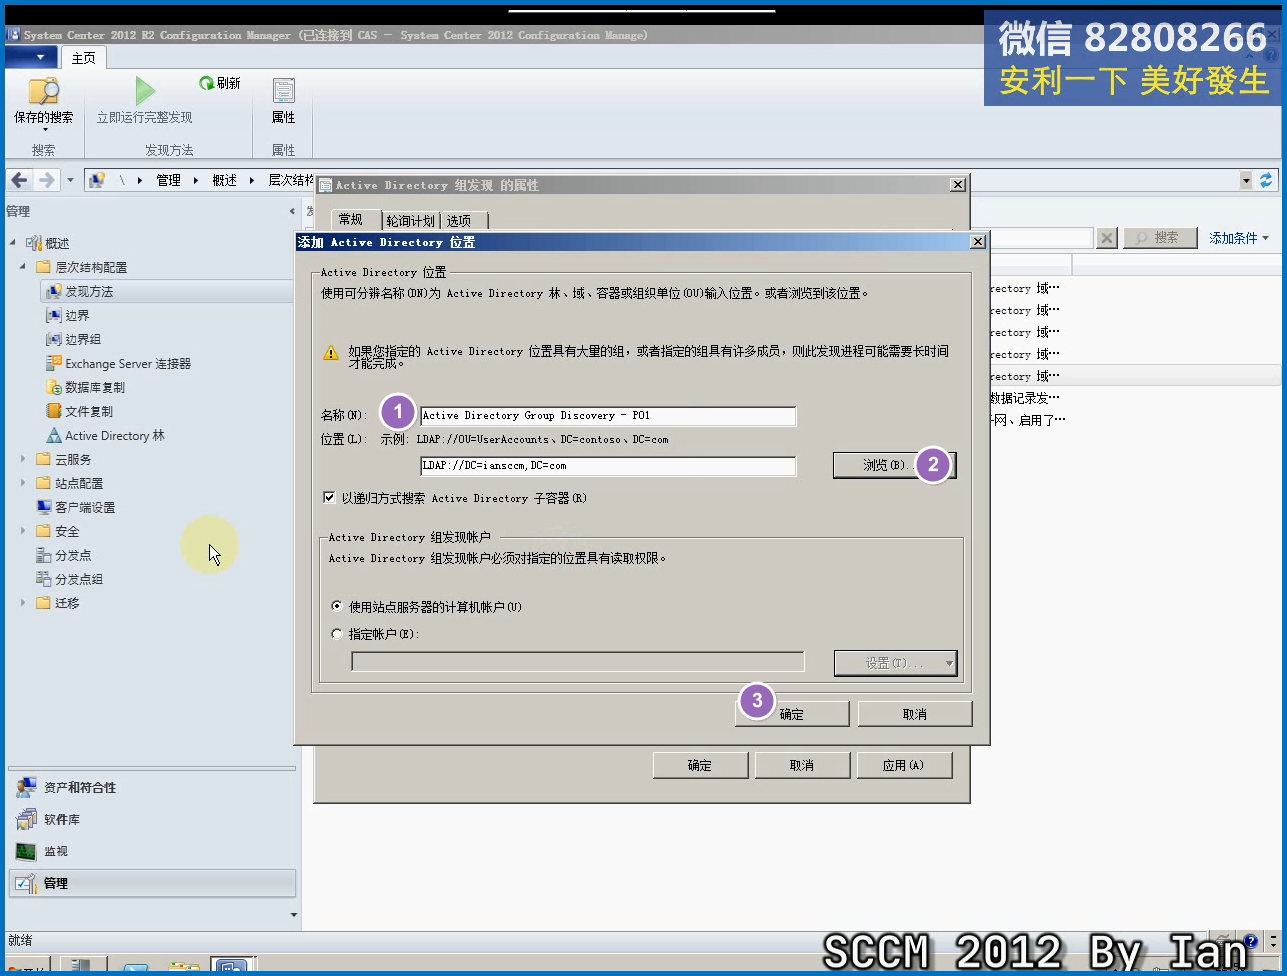This screenshot has width=1287, height=976.
Task: Select Exchange Server 连接器 node
Action: (x=128, y=363)
